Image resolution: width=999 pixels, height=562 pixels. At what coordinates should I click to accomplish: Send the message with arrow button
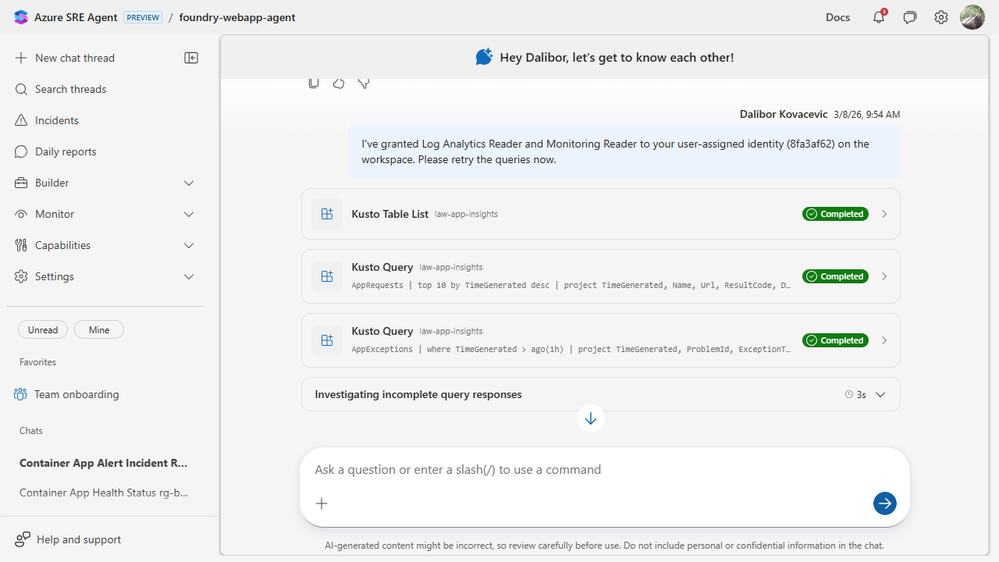click(x=885, y=503)
